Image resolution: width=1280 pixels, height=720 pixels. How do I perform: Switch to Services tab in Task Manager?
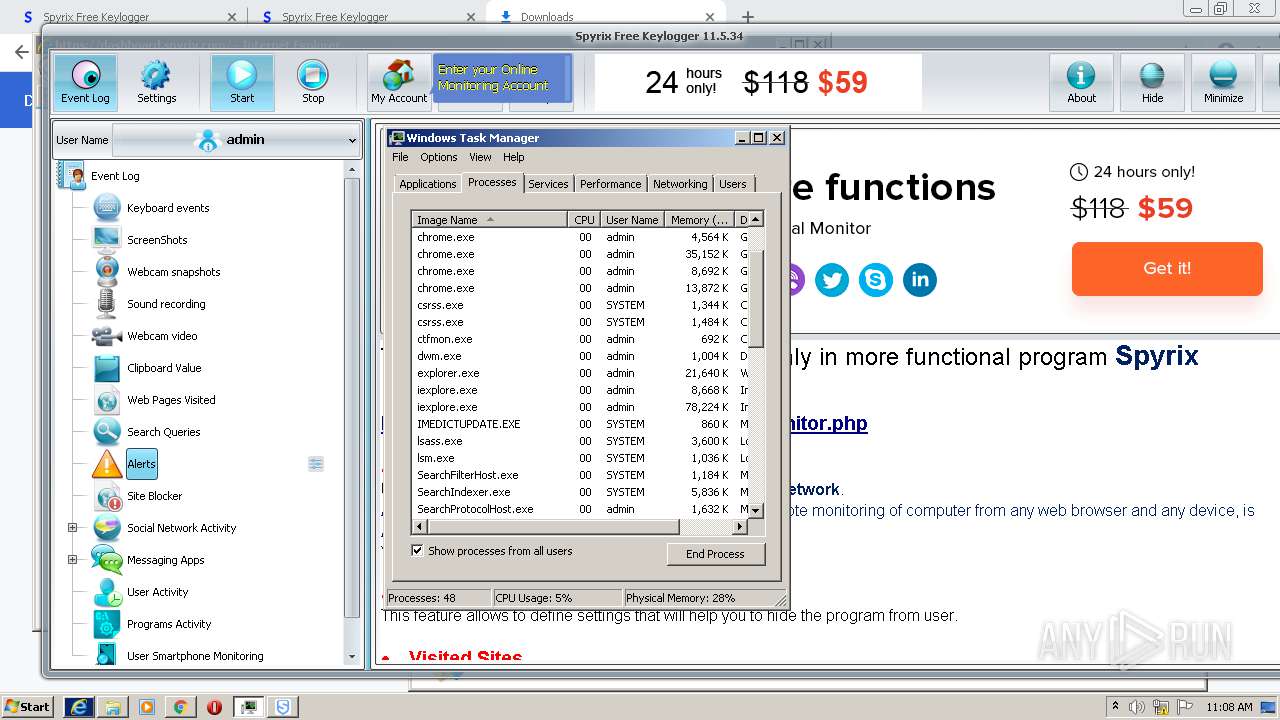point(548,184)
